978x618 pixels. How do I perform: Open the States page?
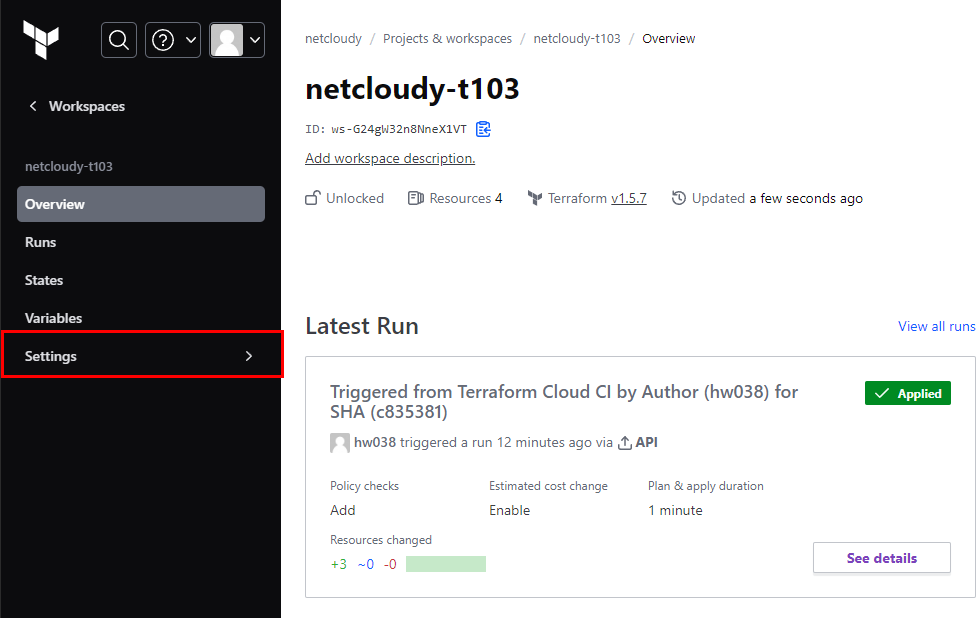pos(44,280)
